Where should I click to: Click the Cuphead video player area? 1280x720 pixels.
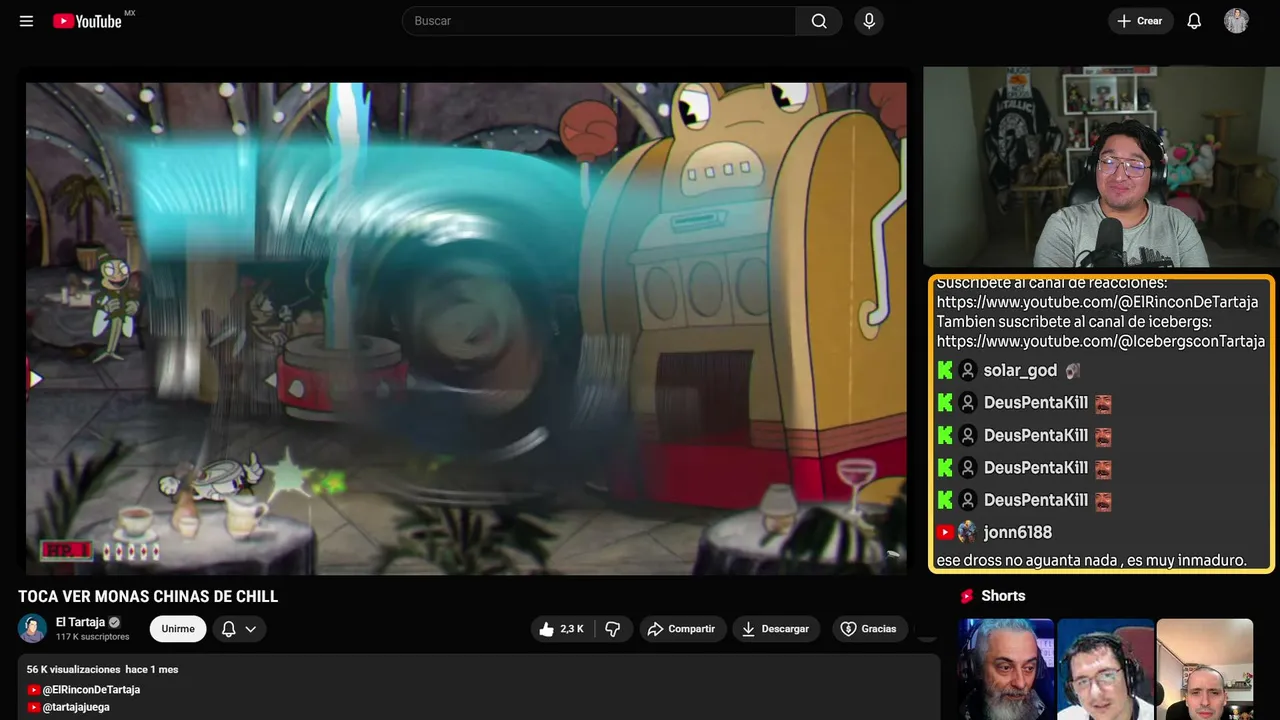point(466,328)
